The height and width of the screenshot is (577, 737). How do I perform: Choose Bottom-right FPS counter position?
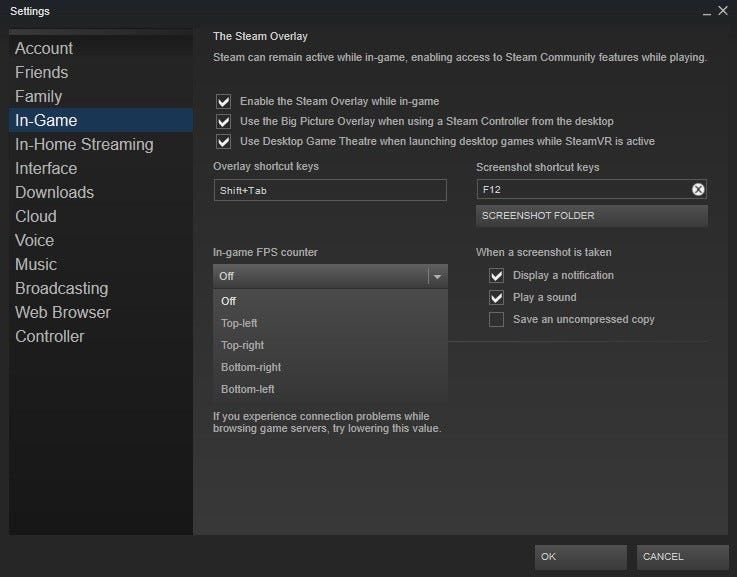click(x=330, y=367)
